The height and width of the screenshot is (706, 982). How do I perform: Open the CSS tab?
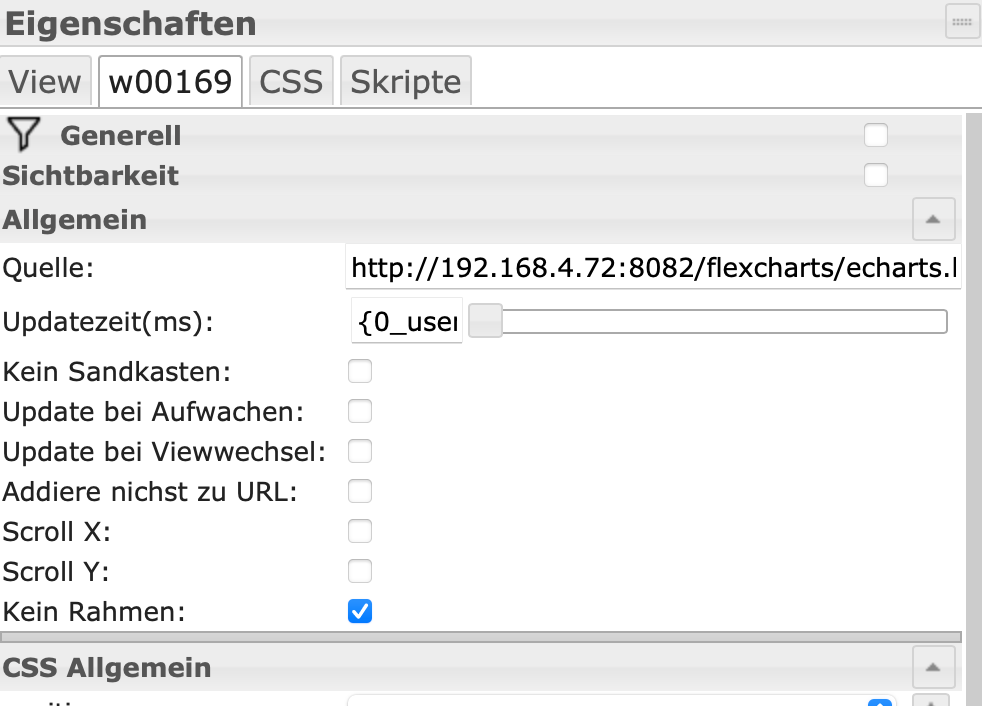[x=291, y=81]
